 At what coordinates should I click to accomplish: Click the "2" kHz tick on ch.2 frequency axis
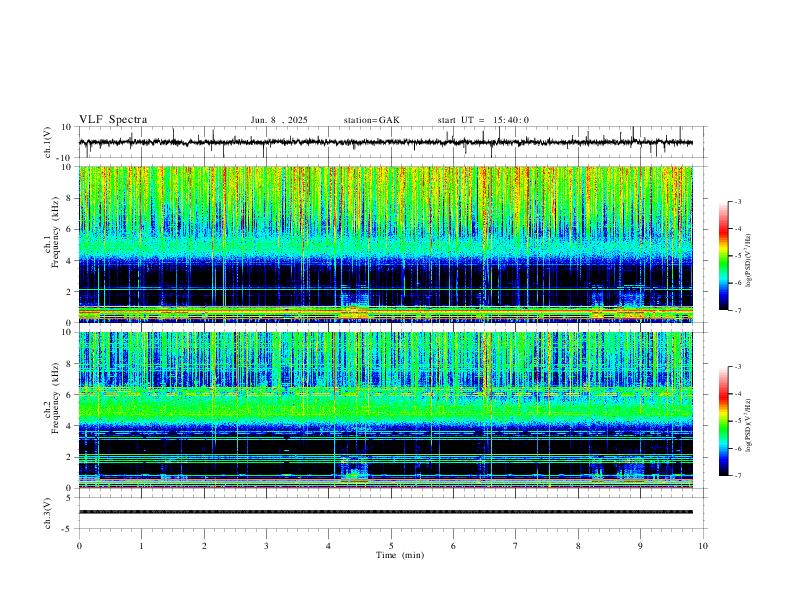click(69, 457)
